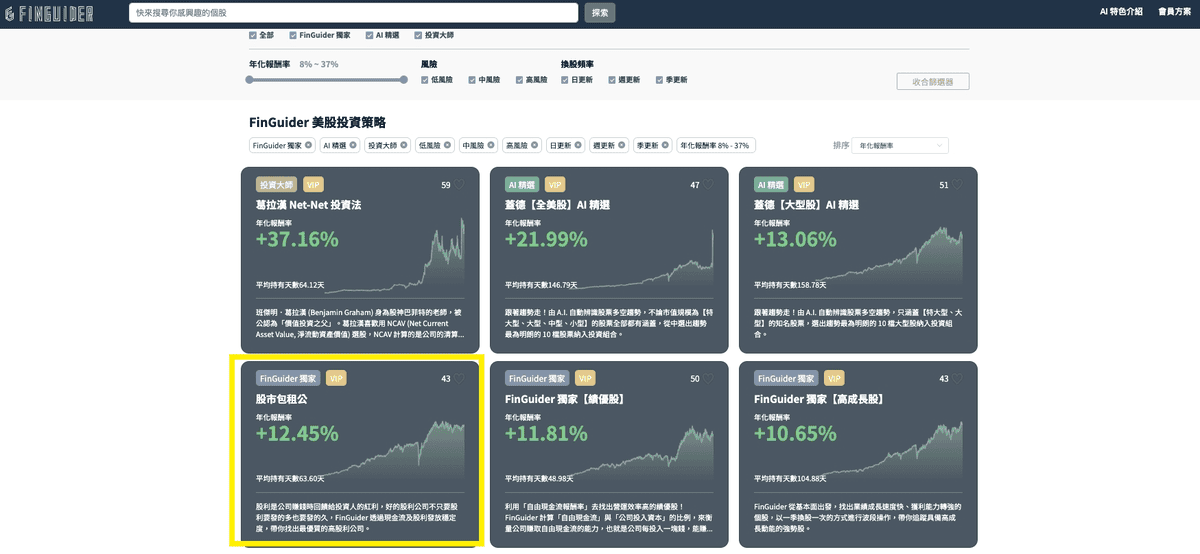Screen dimensions: 1200x554
Task: Open 會員方案 in top navigation
Action: point(1174,12)
